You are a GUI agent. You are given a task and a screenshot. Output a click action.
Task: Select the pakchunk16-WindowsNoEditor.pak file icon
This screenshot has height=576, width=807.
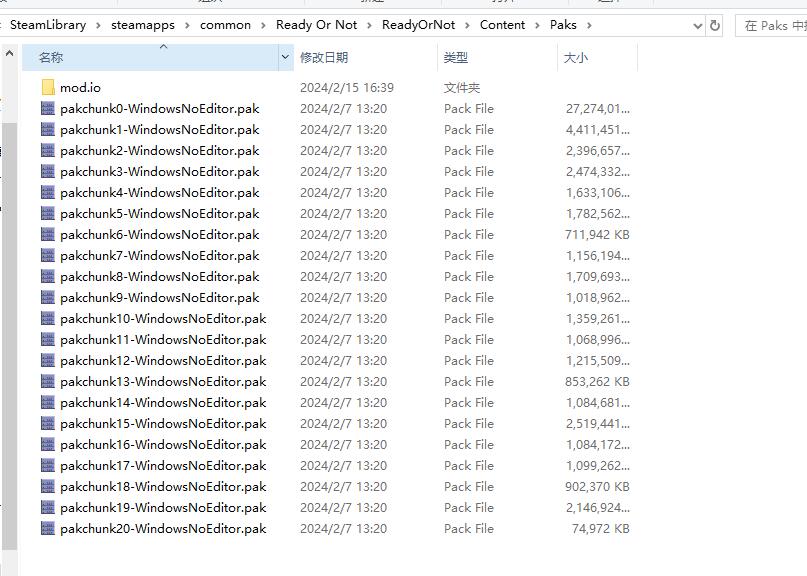click(x=48, y=445)
